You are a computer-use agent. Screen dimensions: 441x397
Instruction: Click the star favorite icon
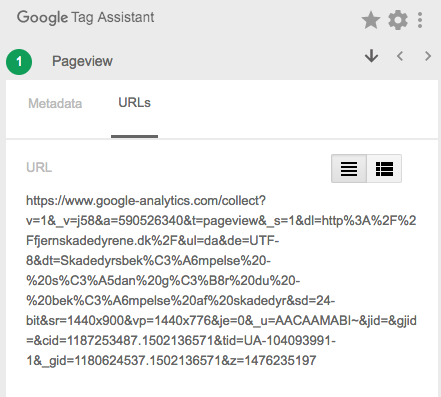click(x=371, y=20)
